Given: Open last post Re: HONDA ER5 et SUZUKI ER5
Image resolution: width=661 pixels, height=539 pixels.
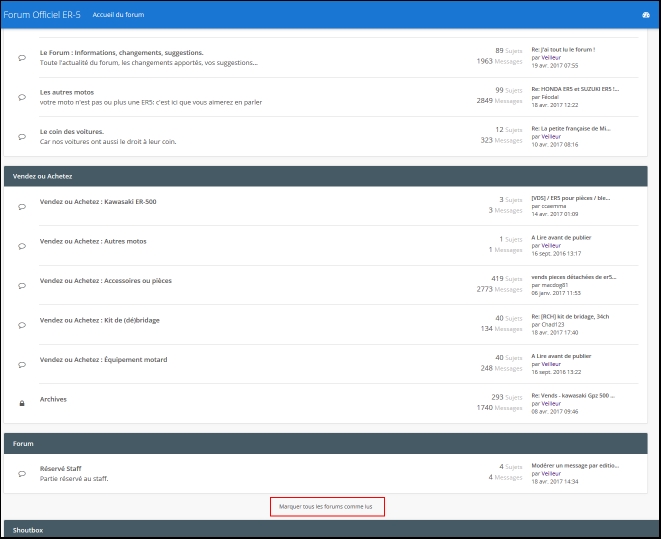Looking at the screenshot, I should point(575,89).
